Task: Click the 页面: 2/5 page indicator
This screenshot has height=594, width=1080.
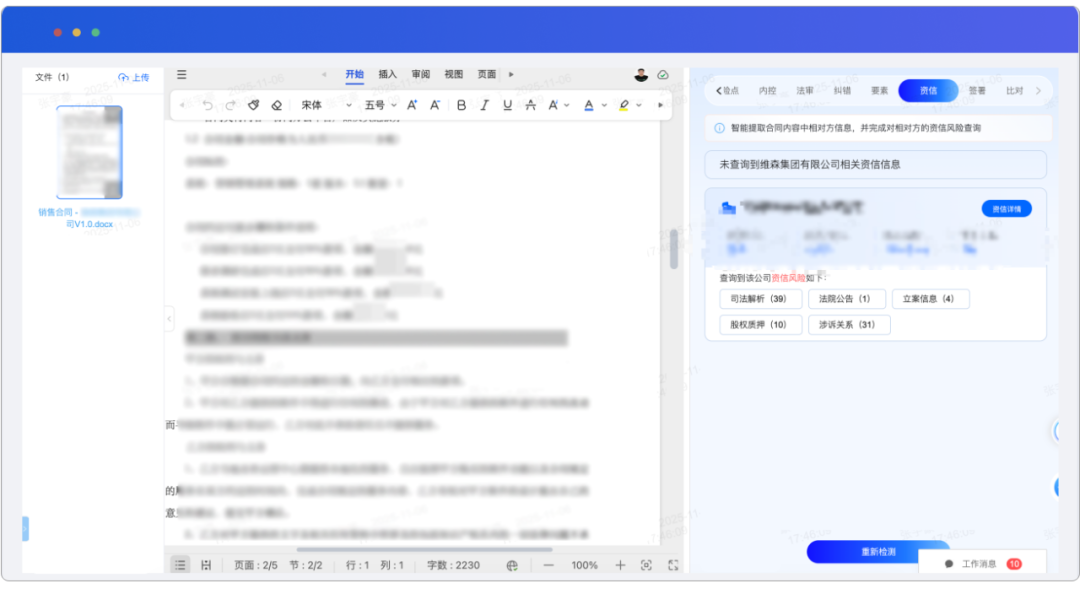Action: (256, 565)
